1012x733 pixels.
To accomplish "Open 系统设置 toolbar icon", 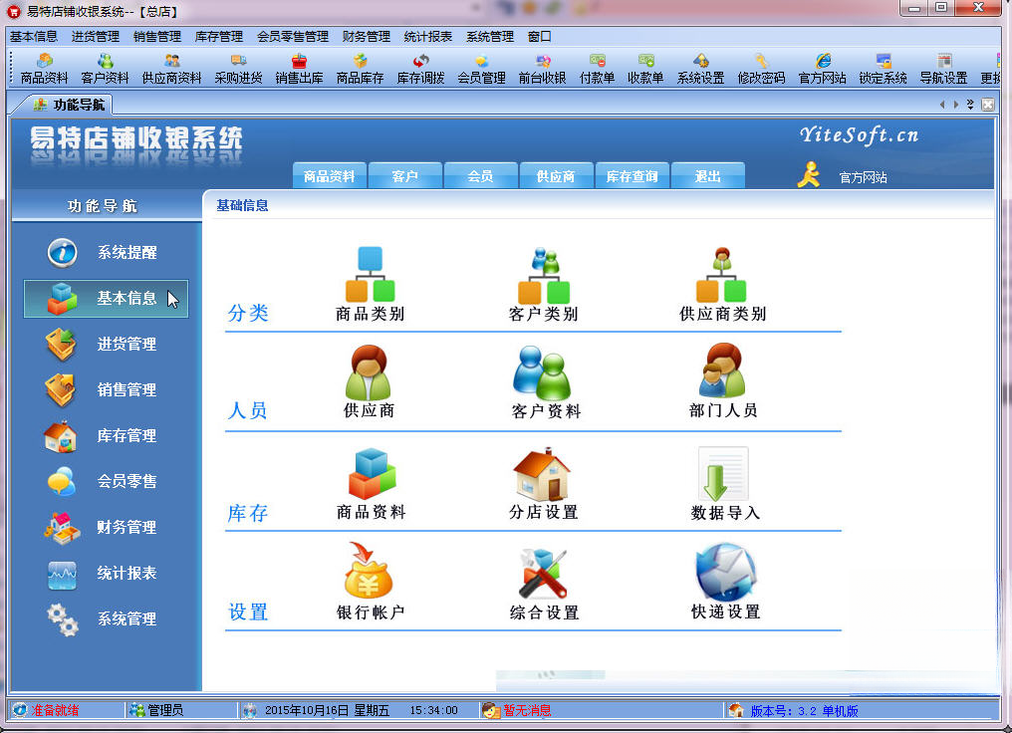I will point(700,70).
